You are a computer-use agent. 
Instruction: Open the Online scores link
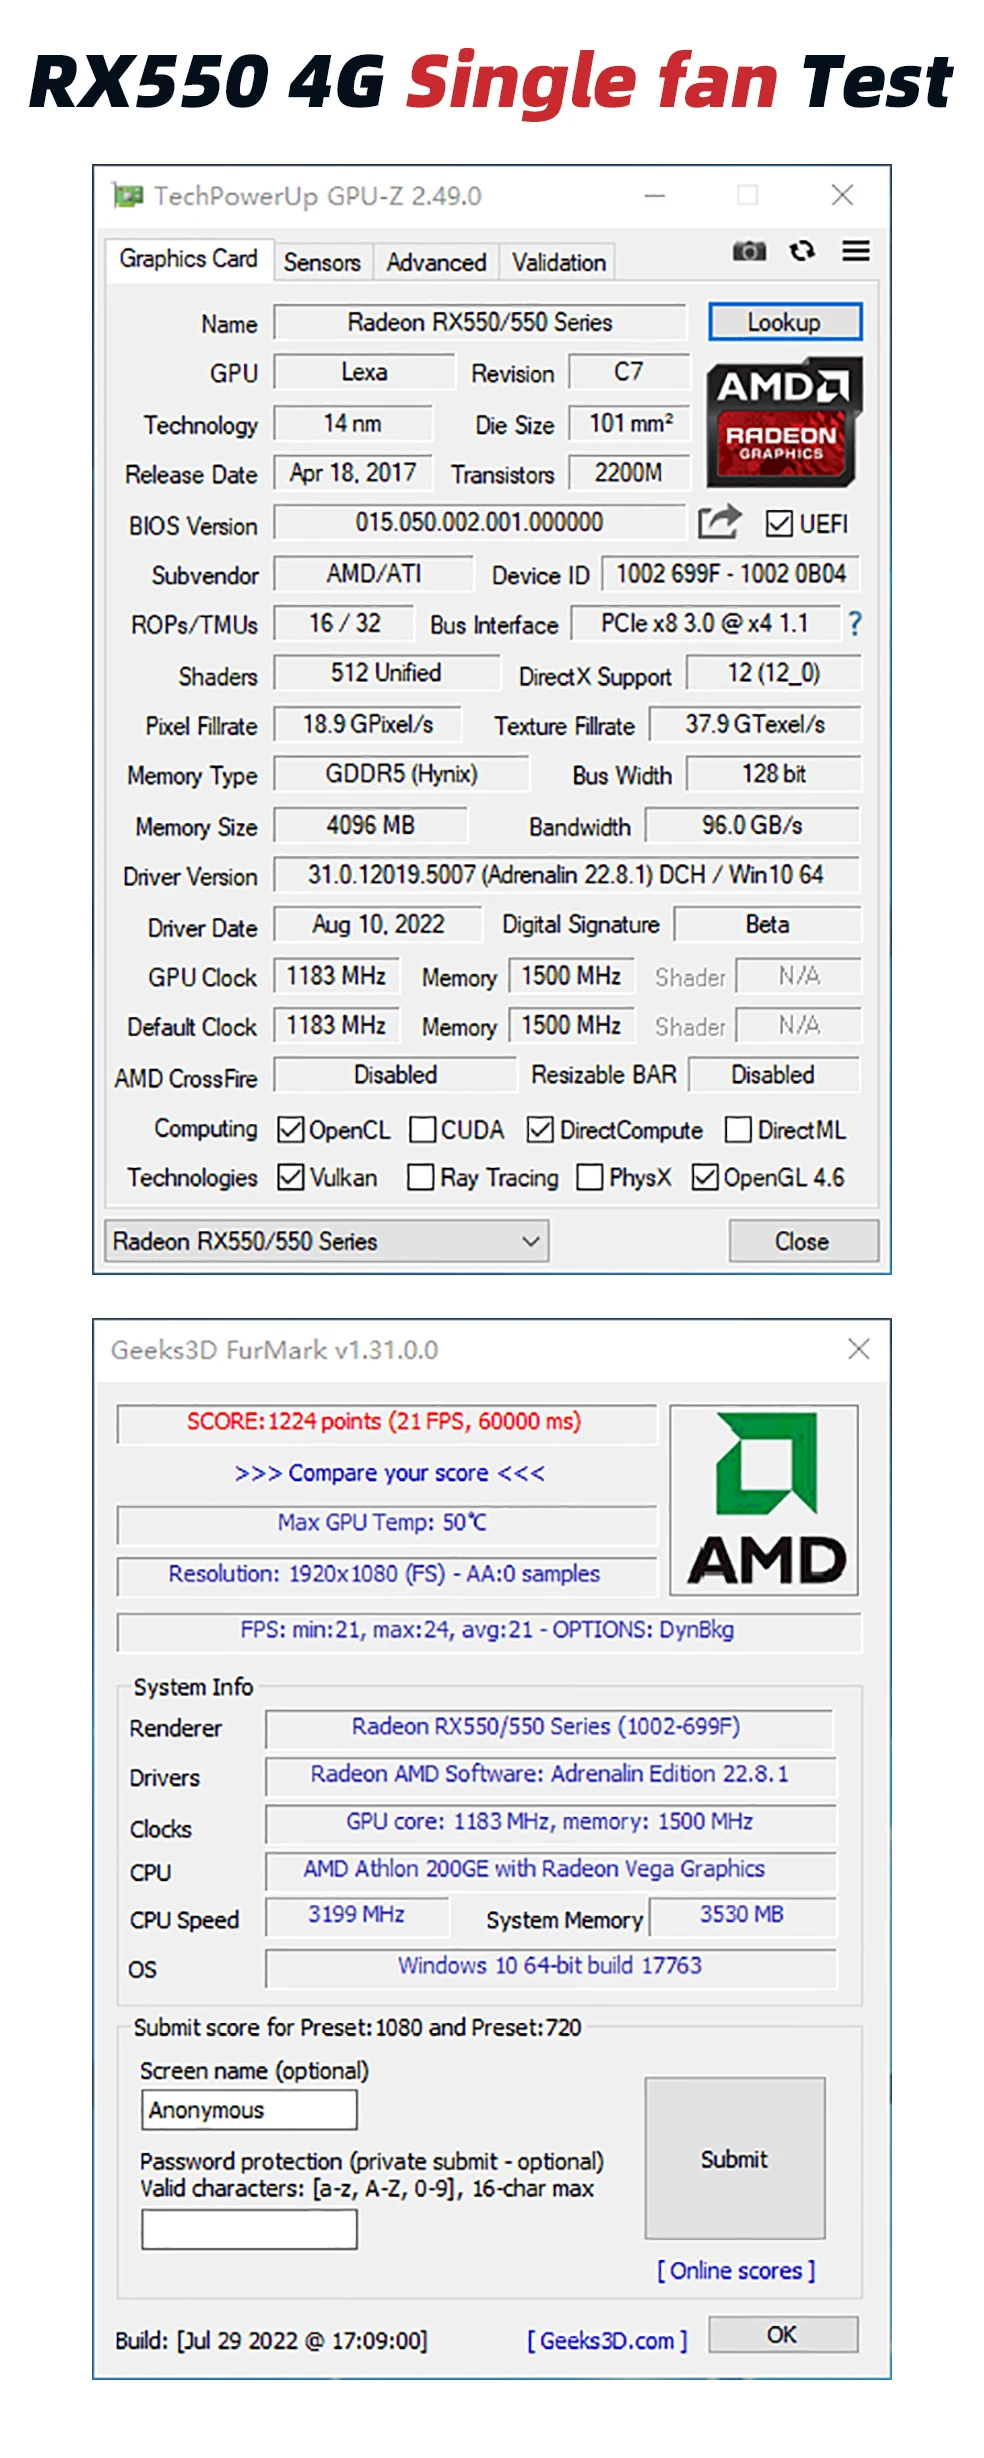pyautogui.click(x=735, y=2271)
